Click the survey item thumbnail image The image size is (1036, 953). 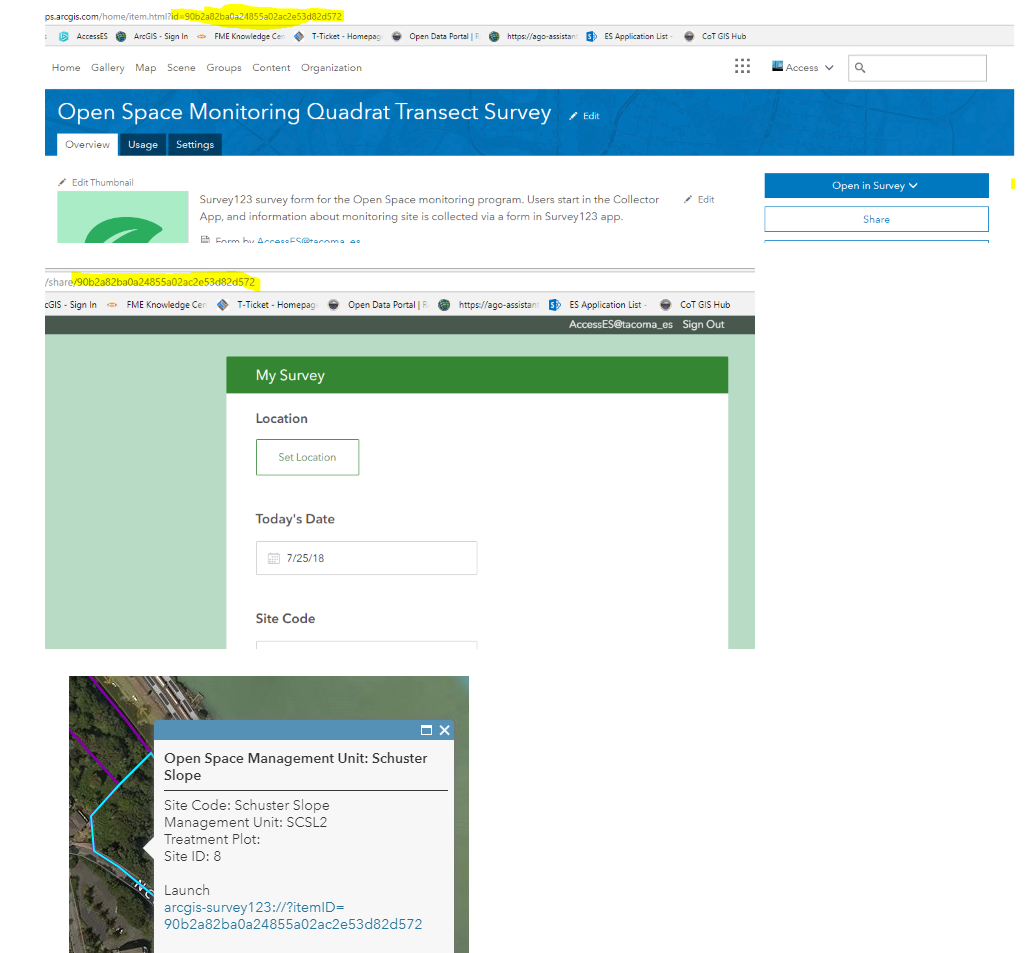point(123,217)
